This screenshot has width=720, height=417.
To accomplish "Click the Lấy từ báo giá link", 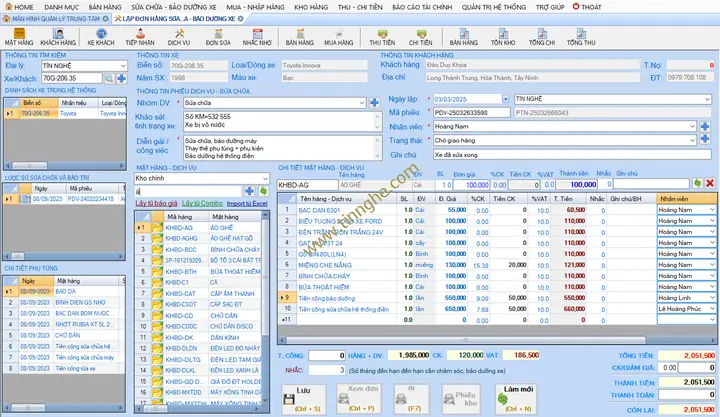I will (156, 203).
